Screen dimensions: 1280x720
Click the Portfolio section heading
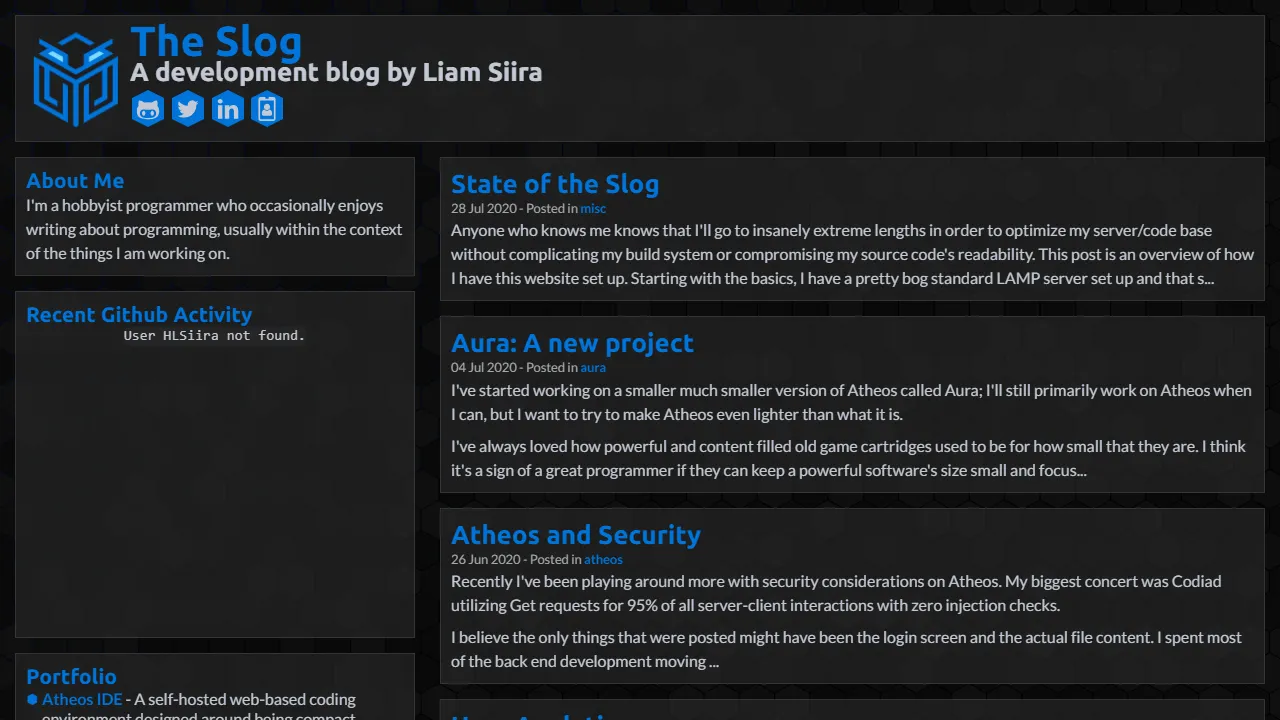click(x=71, y=676)
